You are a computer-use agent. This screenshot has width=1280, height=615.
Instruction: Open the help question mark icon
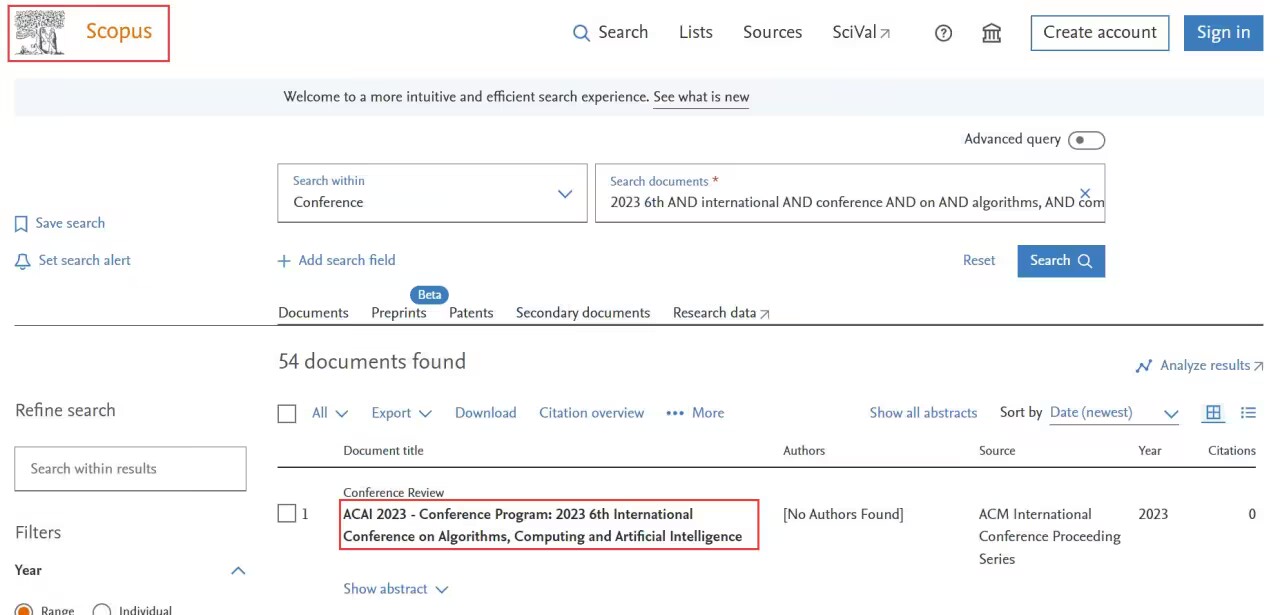(x=943, y=33)
